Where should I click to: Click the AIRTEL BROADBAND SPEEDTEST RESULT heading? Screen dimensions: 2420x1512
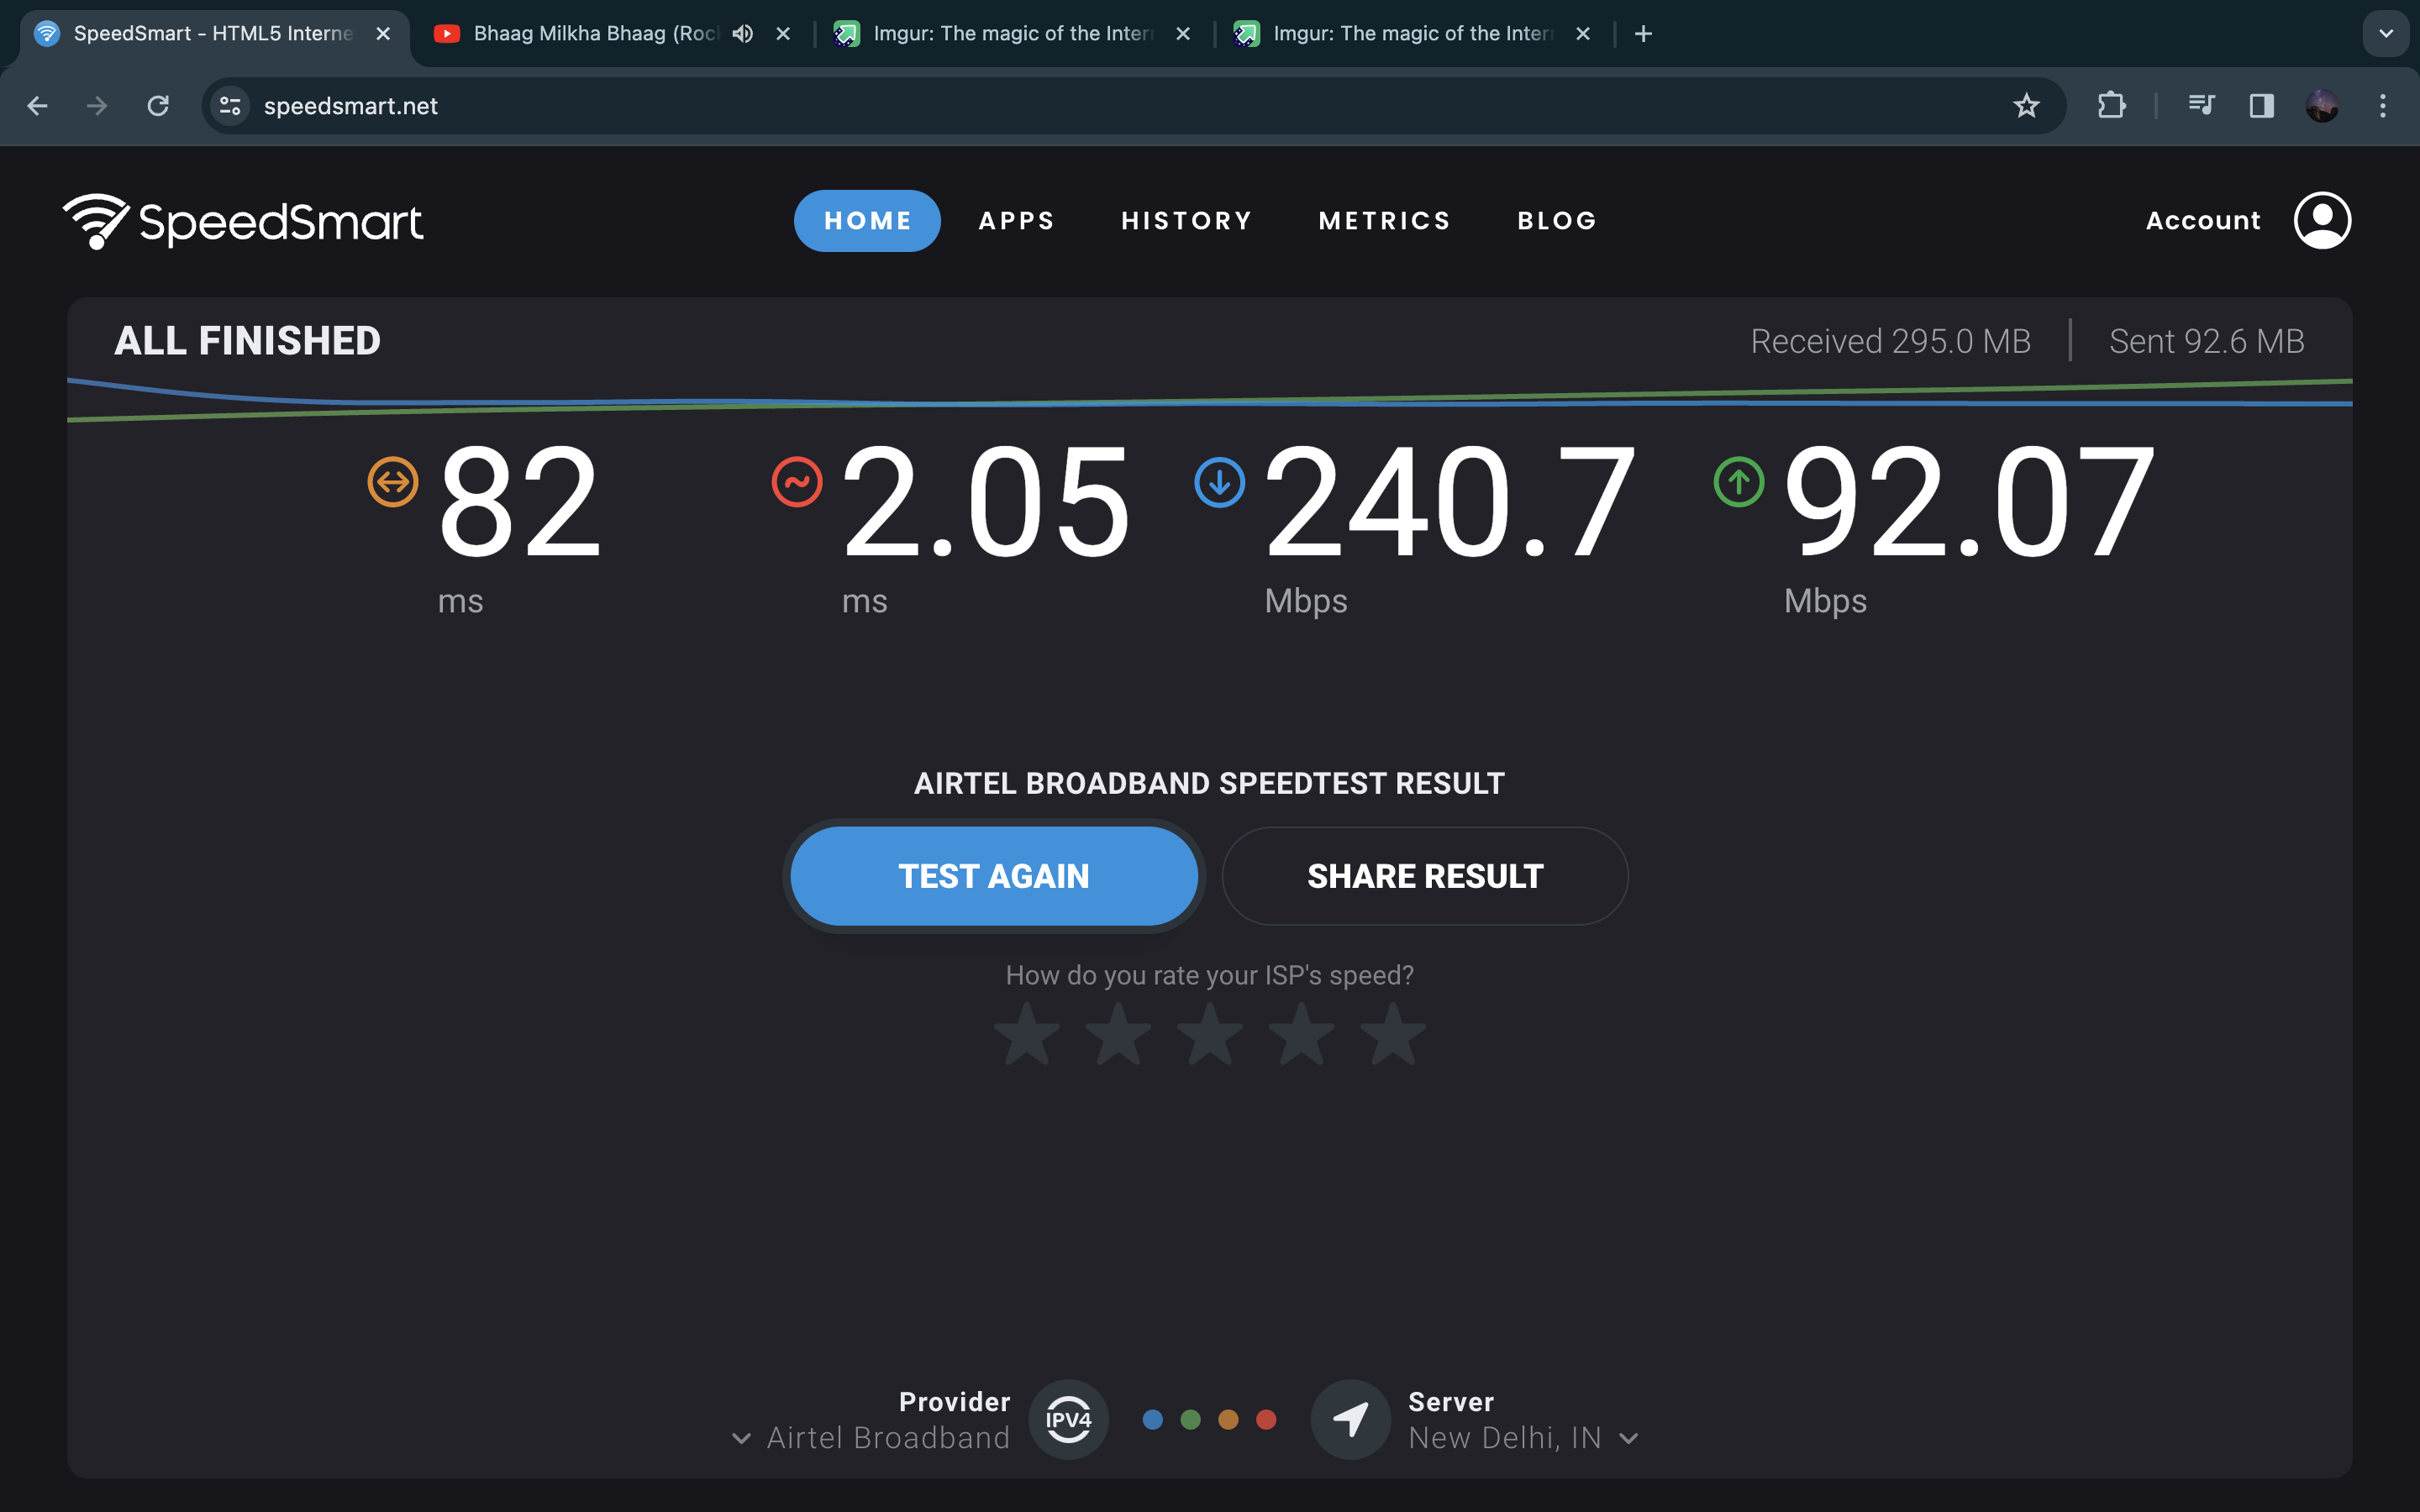(1209, 783)
